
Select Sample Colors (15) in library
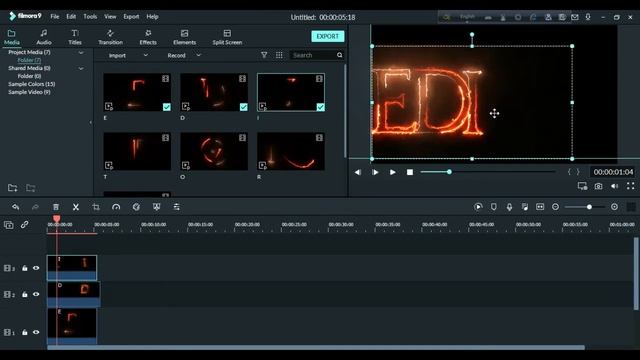[x=32, y=84]
